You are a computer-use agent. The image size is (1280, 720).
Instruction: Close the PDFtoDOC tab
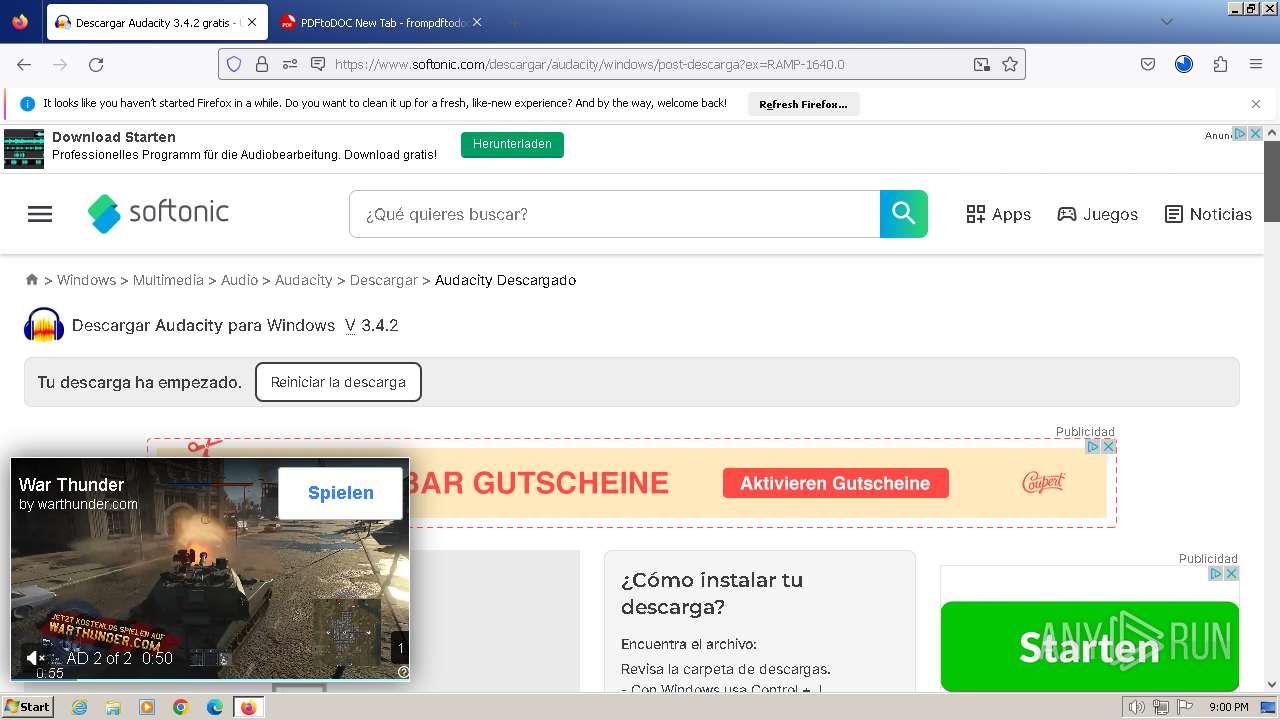pyautogui.click(x=476, y=22)
